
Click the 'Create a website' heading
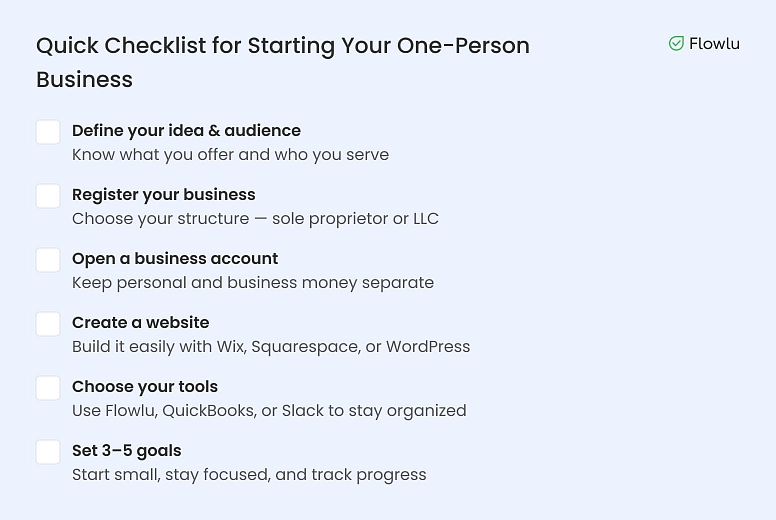(140, 323)
